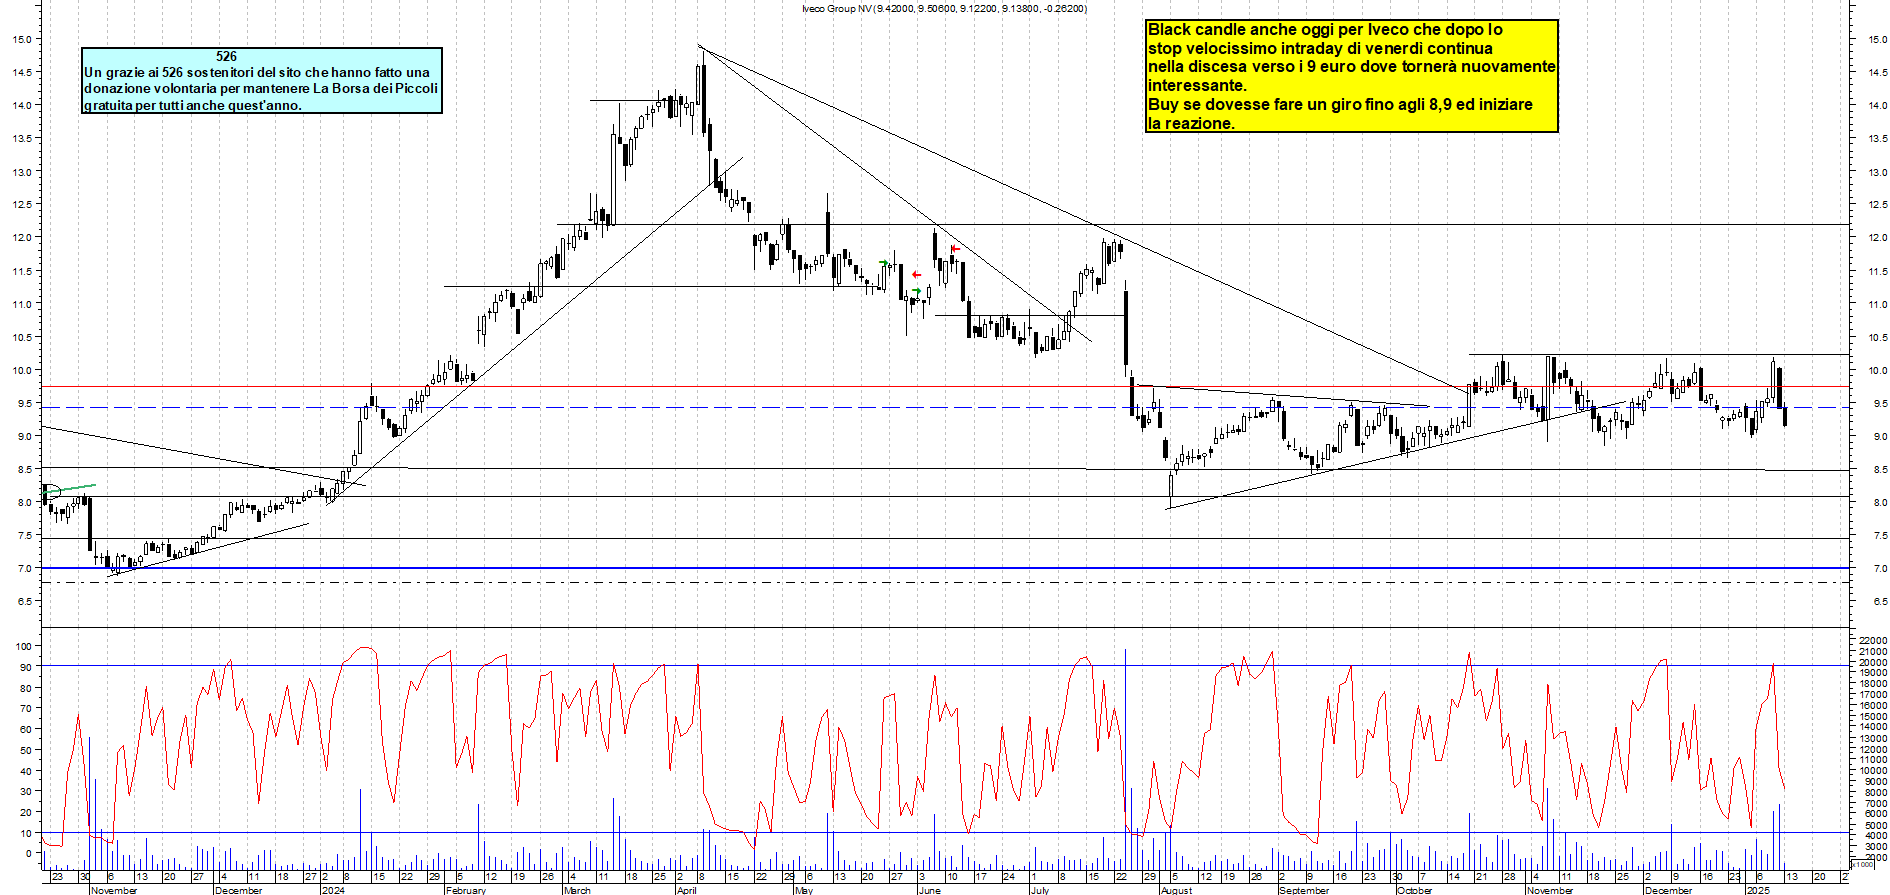Click the 'Buy se dovesse fare un giro' line
1890x895 pixels.
click(1340, 105)
